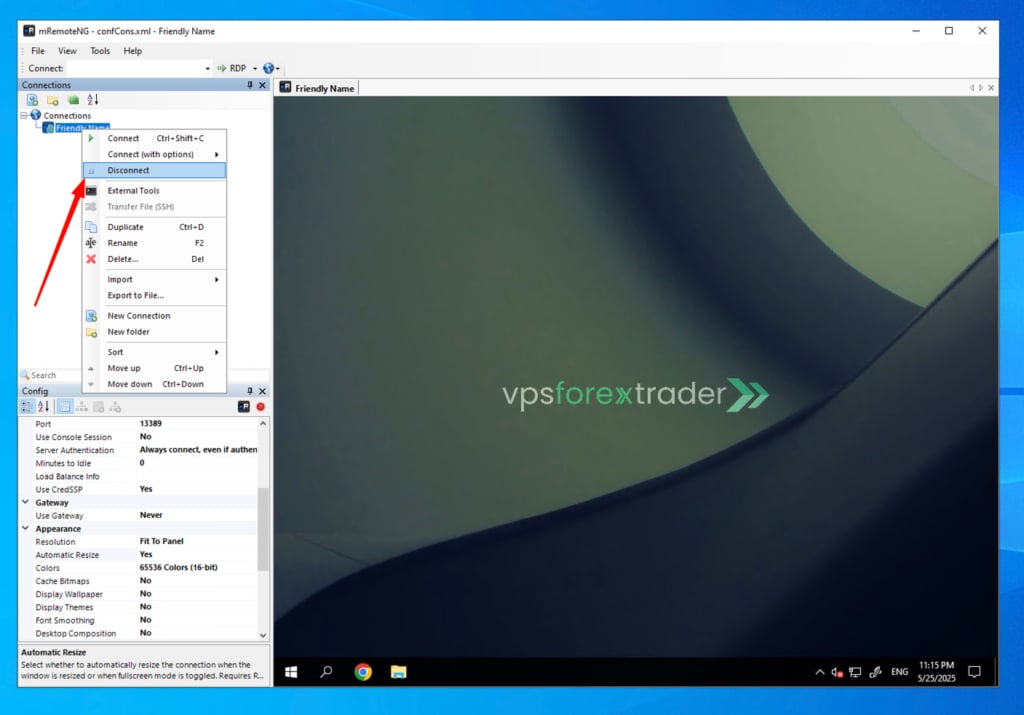Open the File menu

[x=38, y=51]
